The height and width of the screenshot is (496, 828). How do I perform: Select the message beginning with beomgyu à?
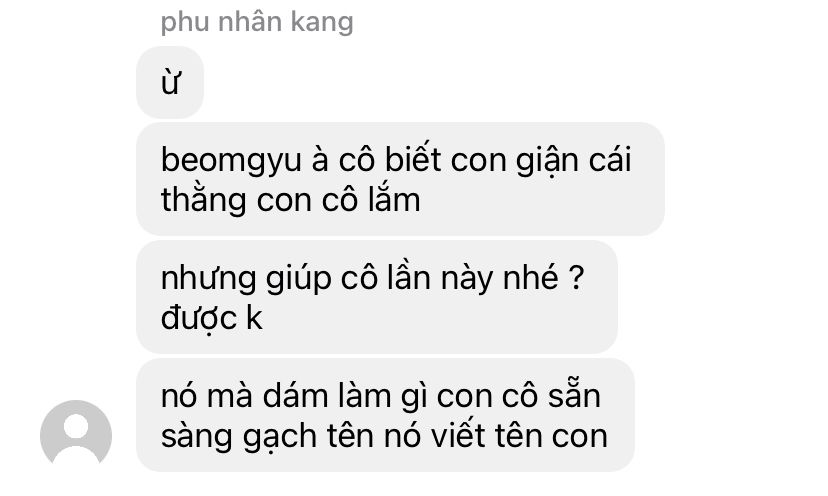[400, 179]
